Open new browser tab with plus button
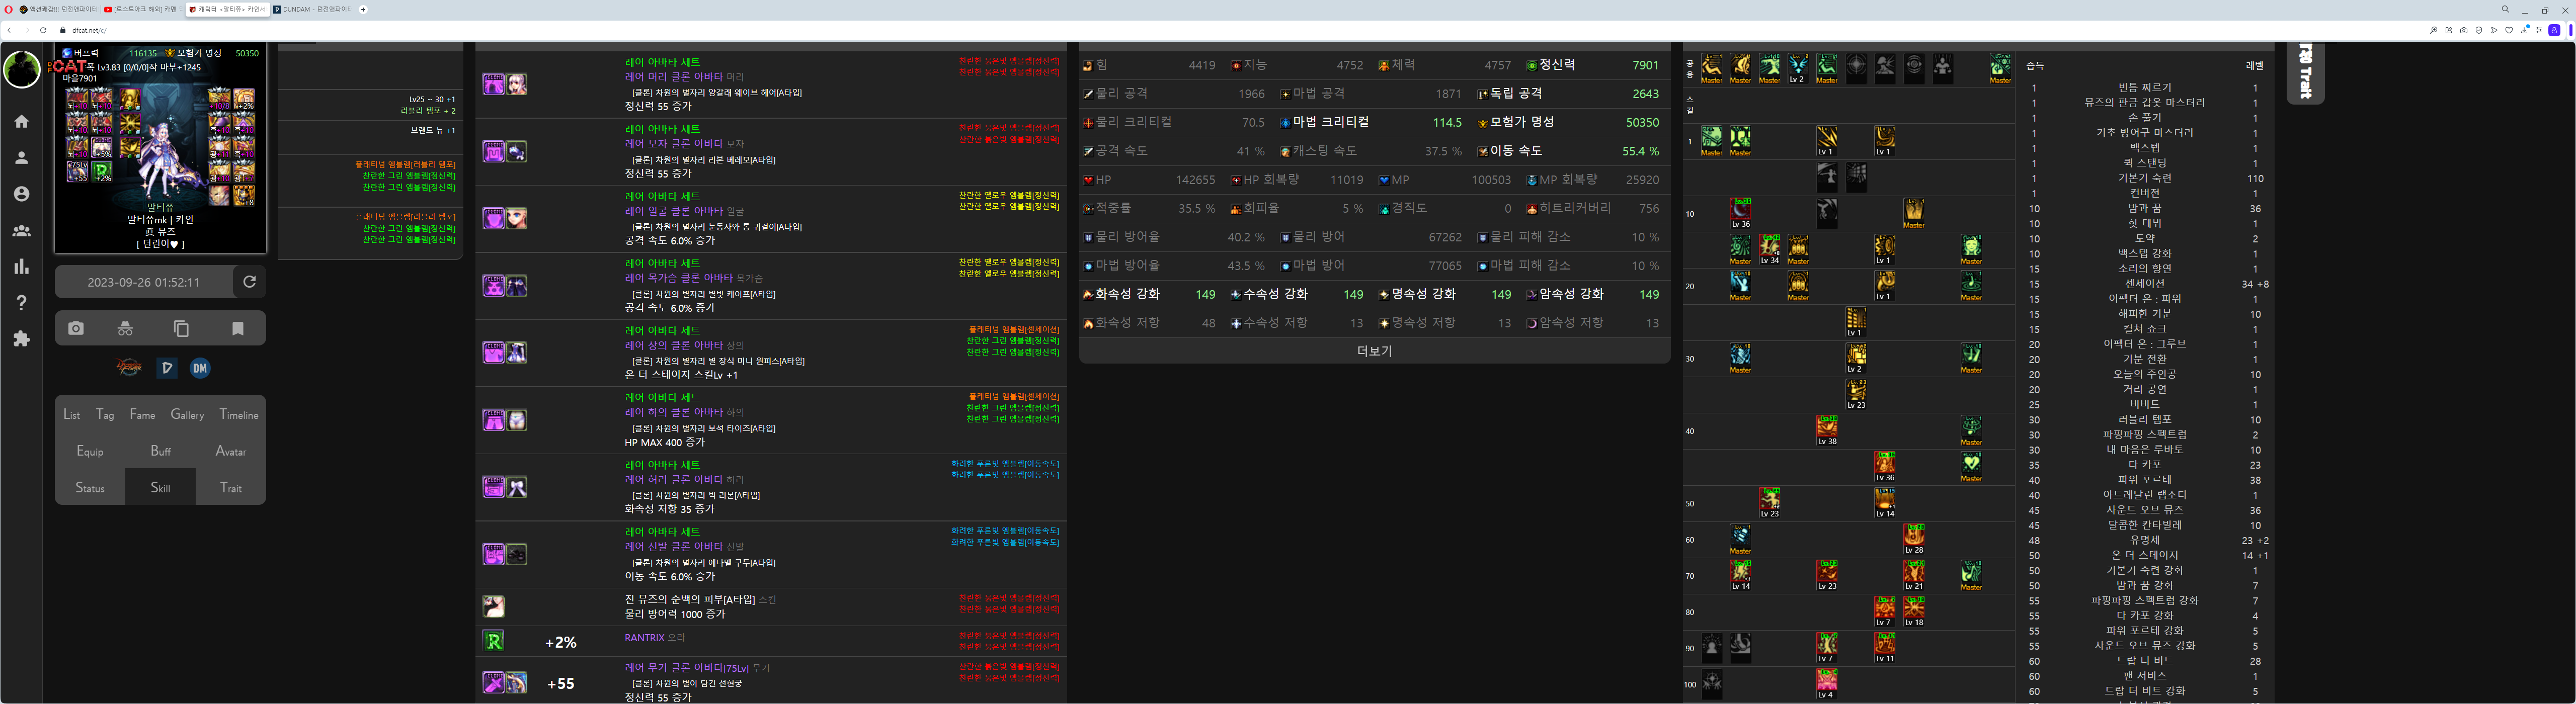This screenshot has width=2576, height=704. click(363, 9)
